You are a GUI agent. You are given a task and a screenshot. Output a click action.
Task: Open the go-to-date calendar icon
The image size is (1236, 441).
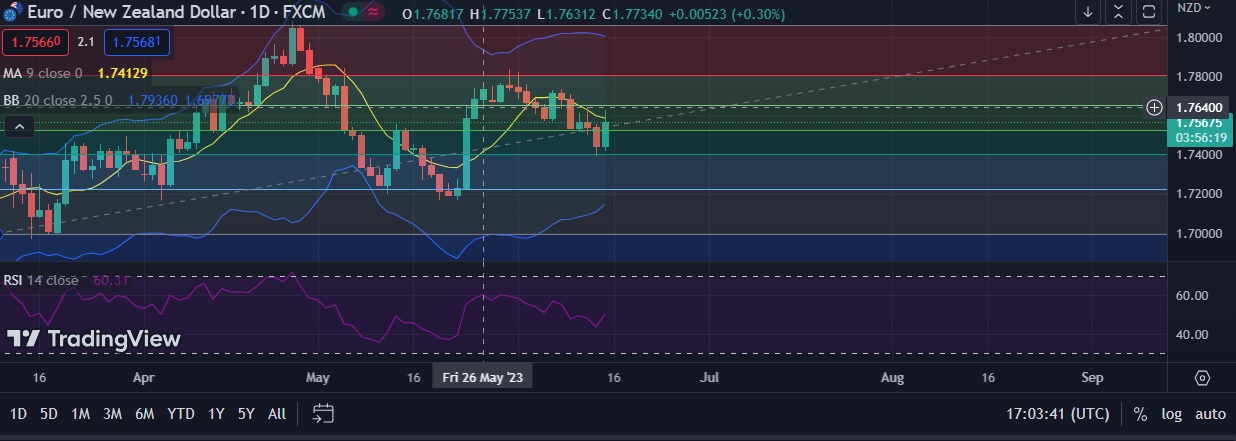click(x=323, y=413)
